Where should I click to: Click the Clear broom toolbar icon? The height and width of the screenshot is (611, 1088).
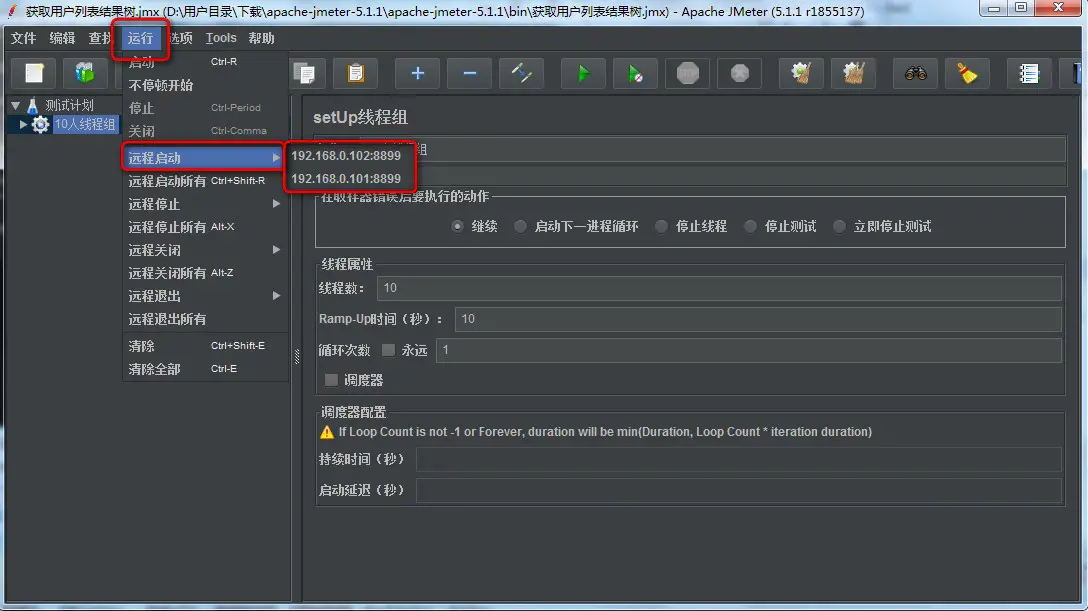801,73
